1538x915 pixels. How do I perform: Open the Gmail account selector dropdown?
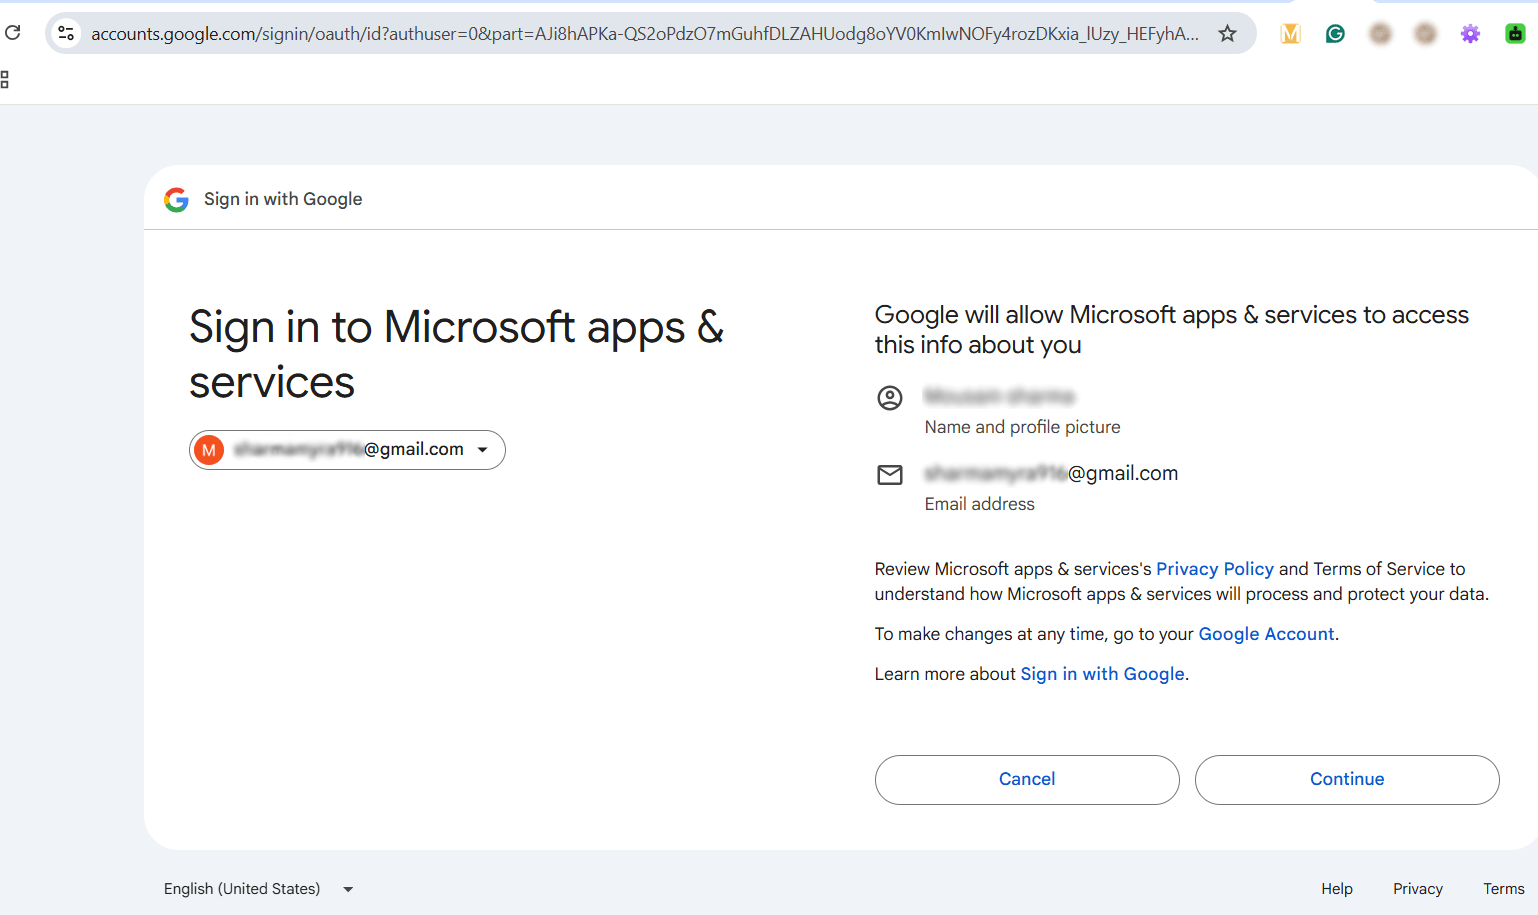tap(347, 449)
